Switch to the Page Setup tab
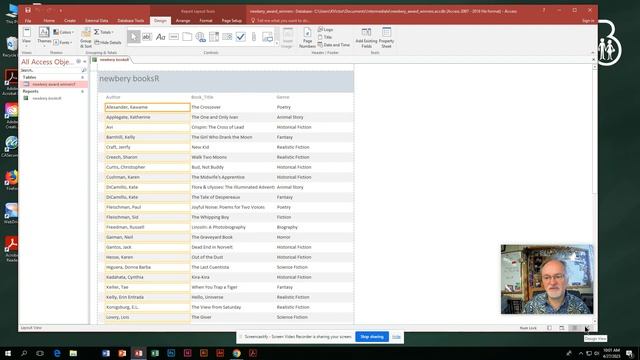 point(232,20)
